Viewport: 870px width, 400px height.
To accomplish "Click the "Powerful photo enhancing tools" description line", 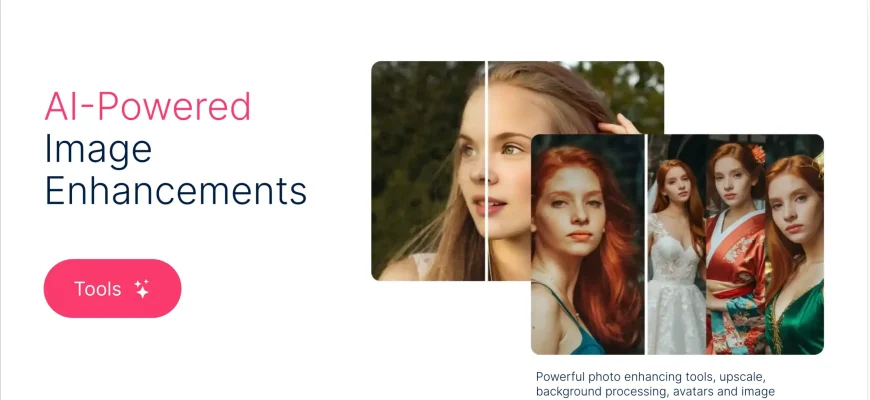I will click(x=651, y=377).
